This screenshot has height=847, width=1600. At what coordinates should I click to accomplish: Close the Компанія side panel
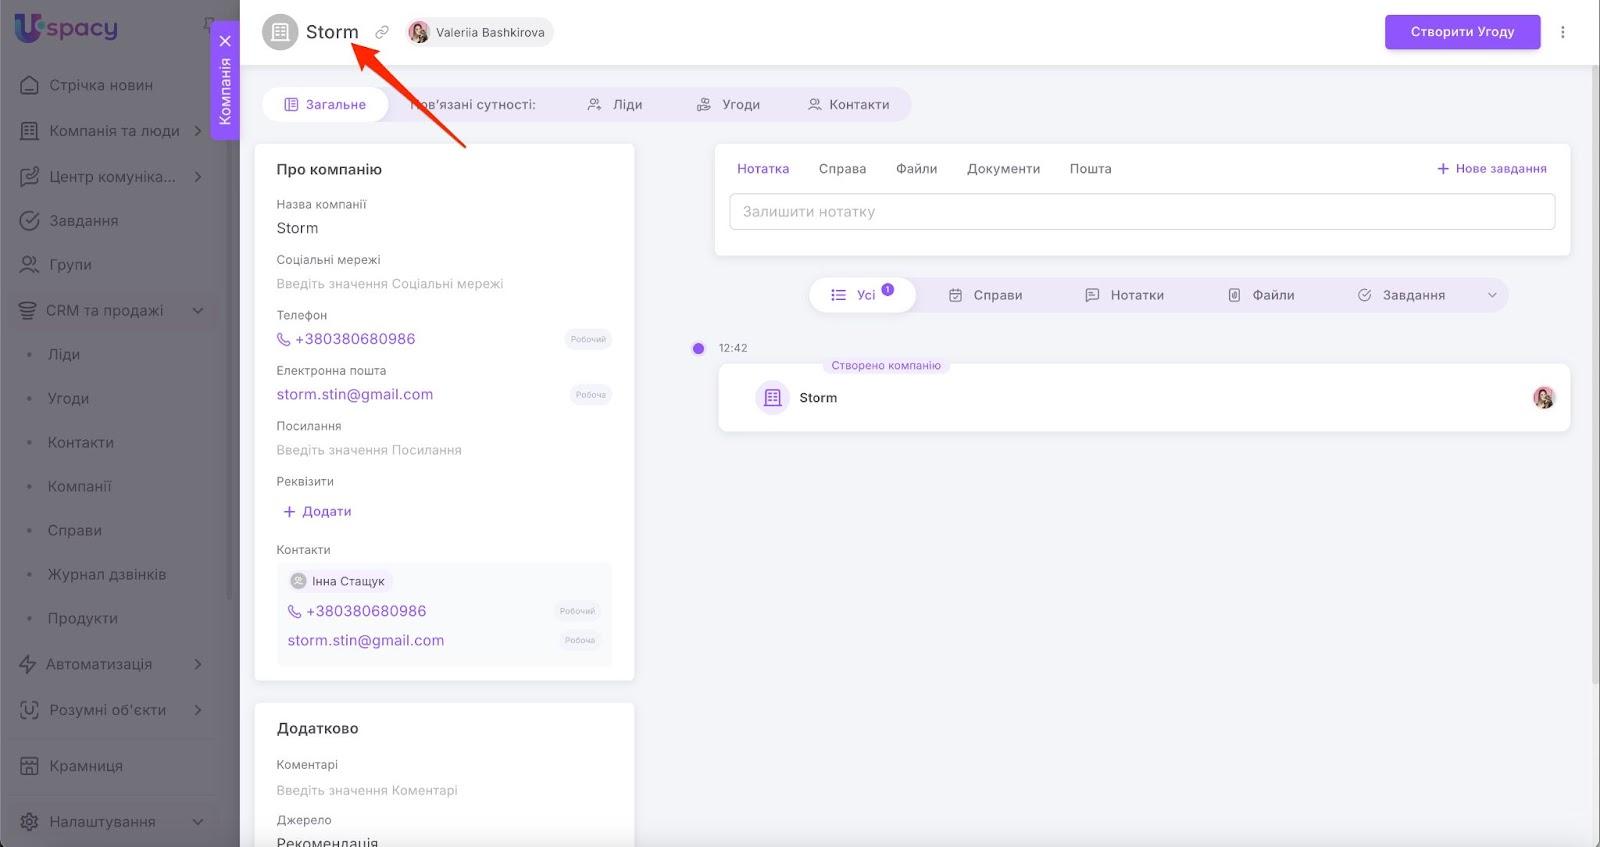(225, 41)
